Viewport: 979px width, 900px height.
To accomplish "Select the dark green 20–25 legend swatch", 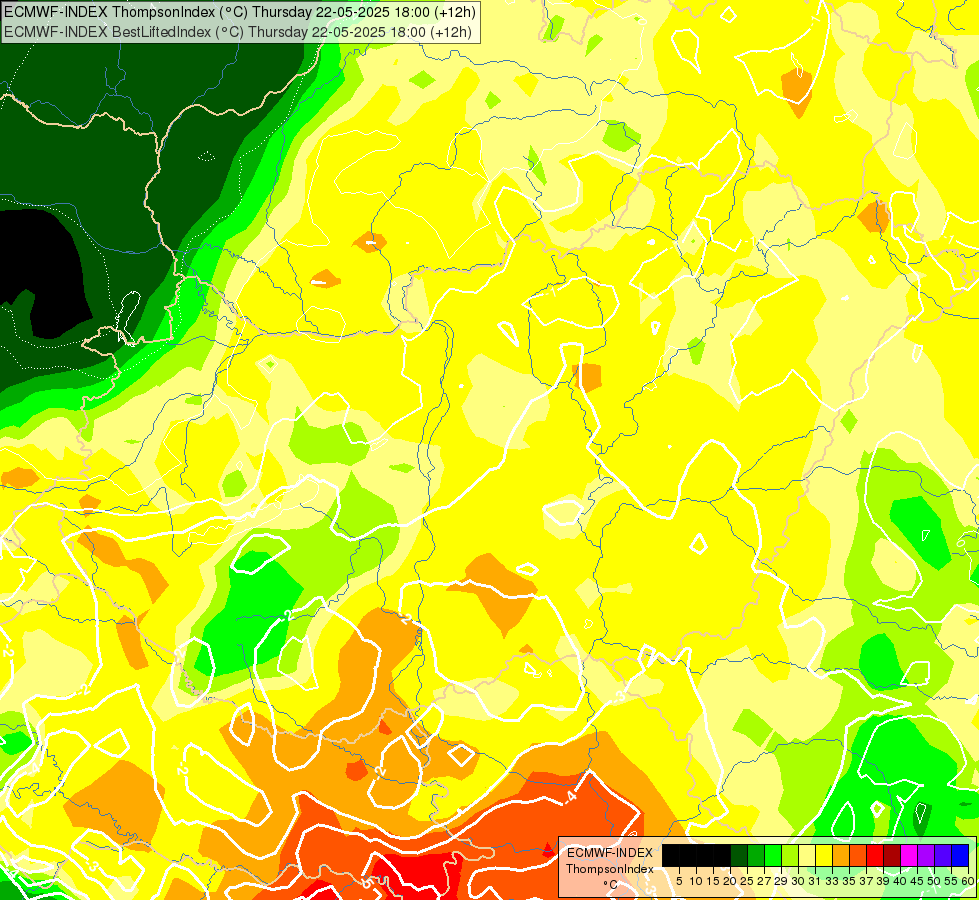I will pos(739,855).
